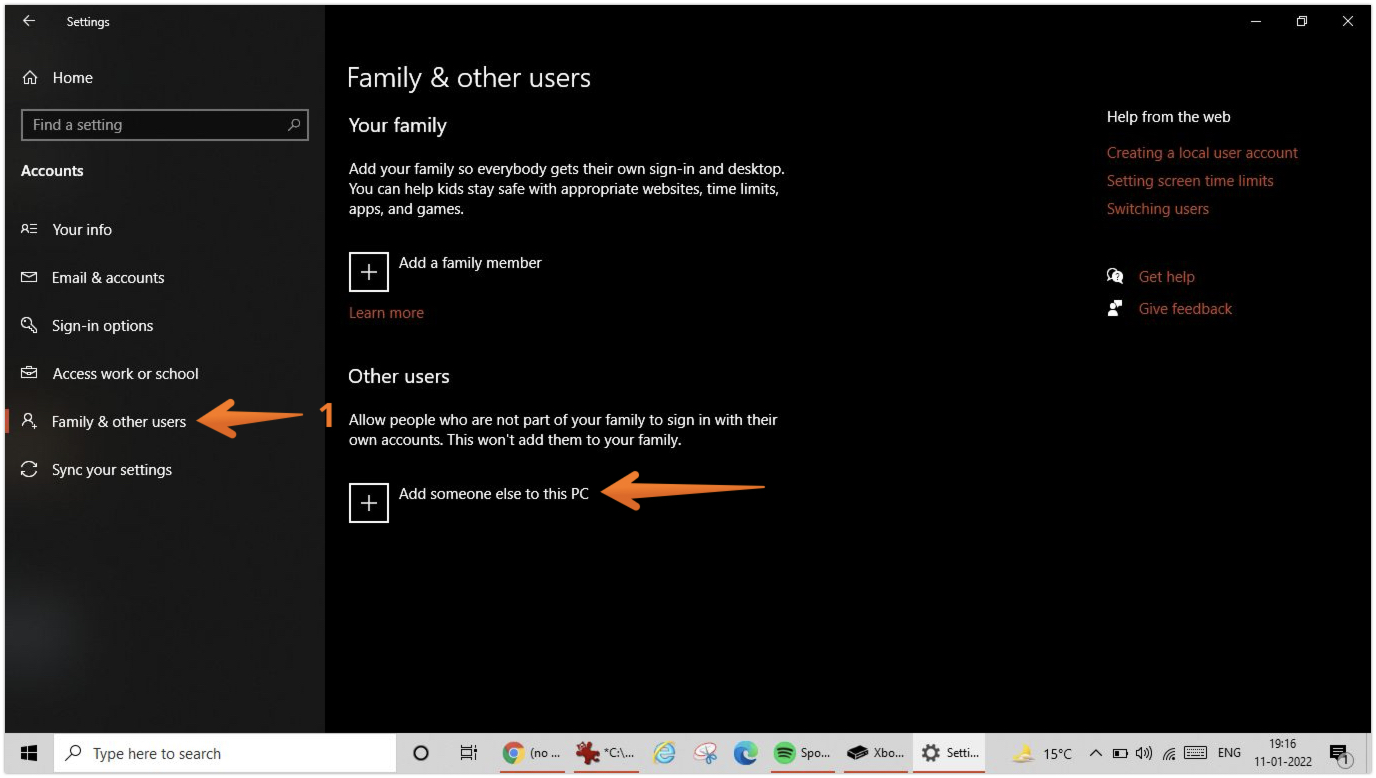Click the Find a setting search field

click(x=155, y=125)
